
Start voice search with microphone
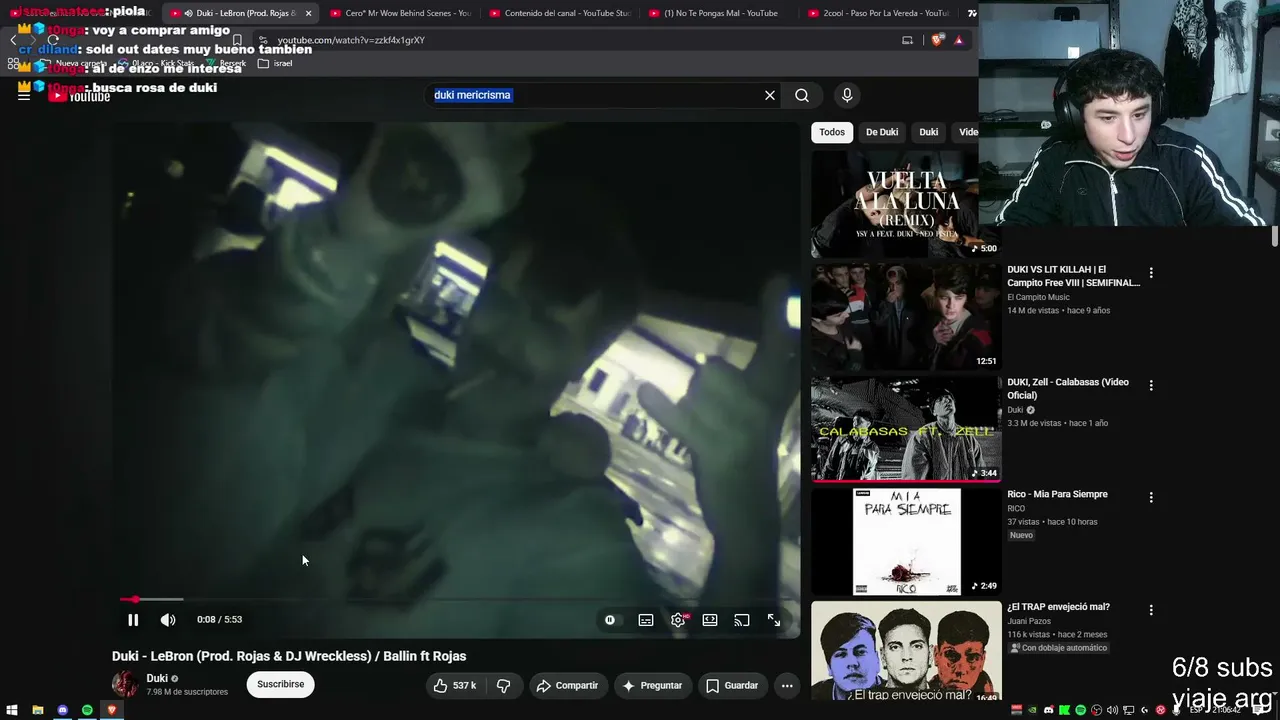847,95
